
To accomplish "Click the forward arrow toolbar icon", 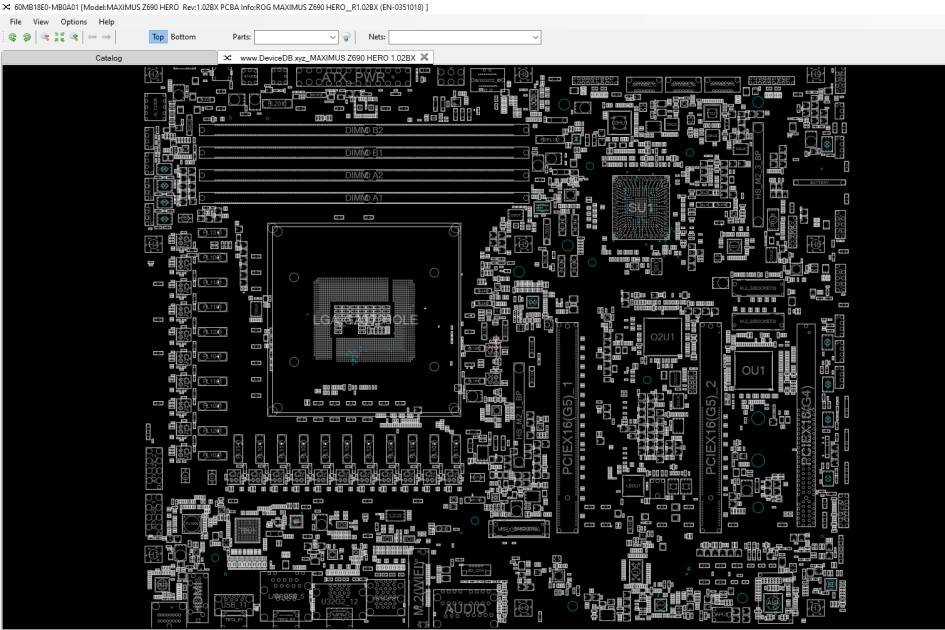I will (107, 37).
